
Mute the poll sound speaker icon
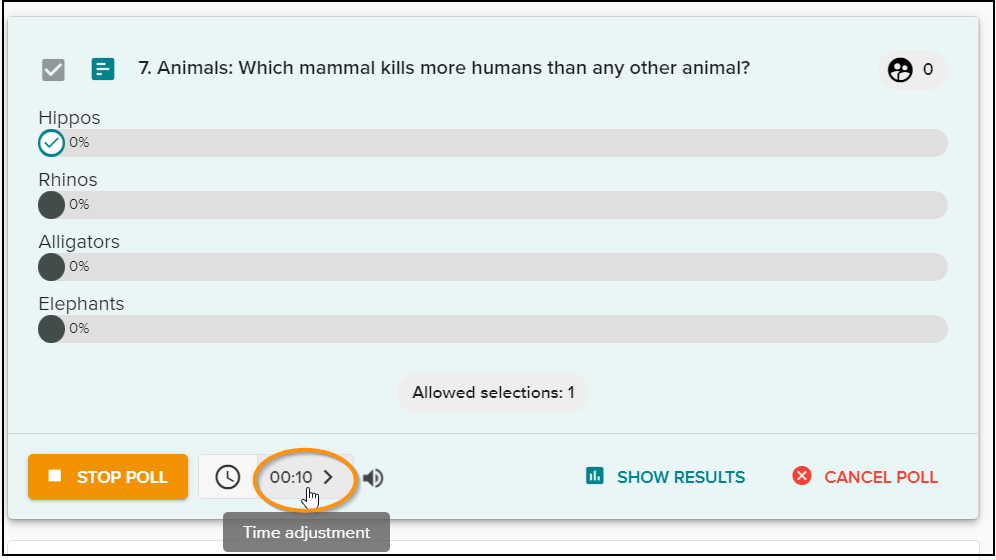pyautogui.click(x=374, y=477)
